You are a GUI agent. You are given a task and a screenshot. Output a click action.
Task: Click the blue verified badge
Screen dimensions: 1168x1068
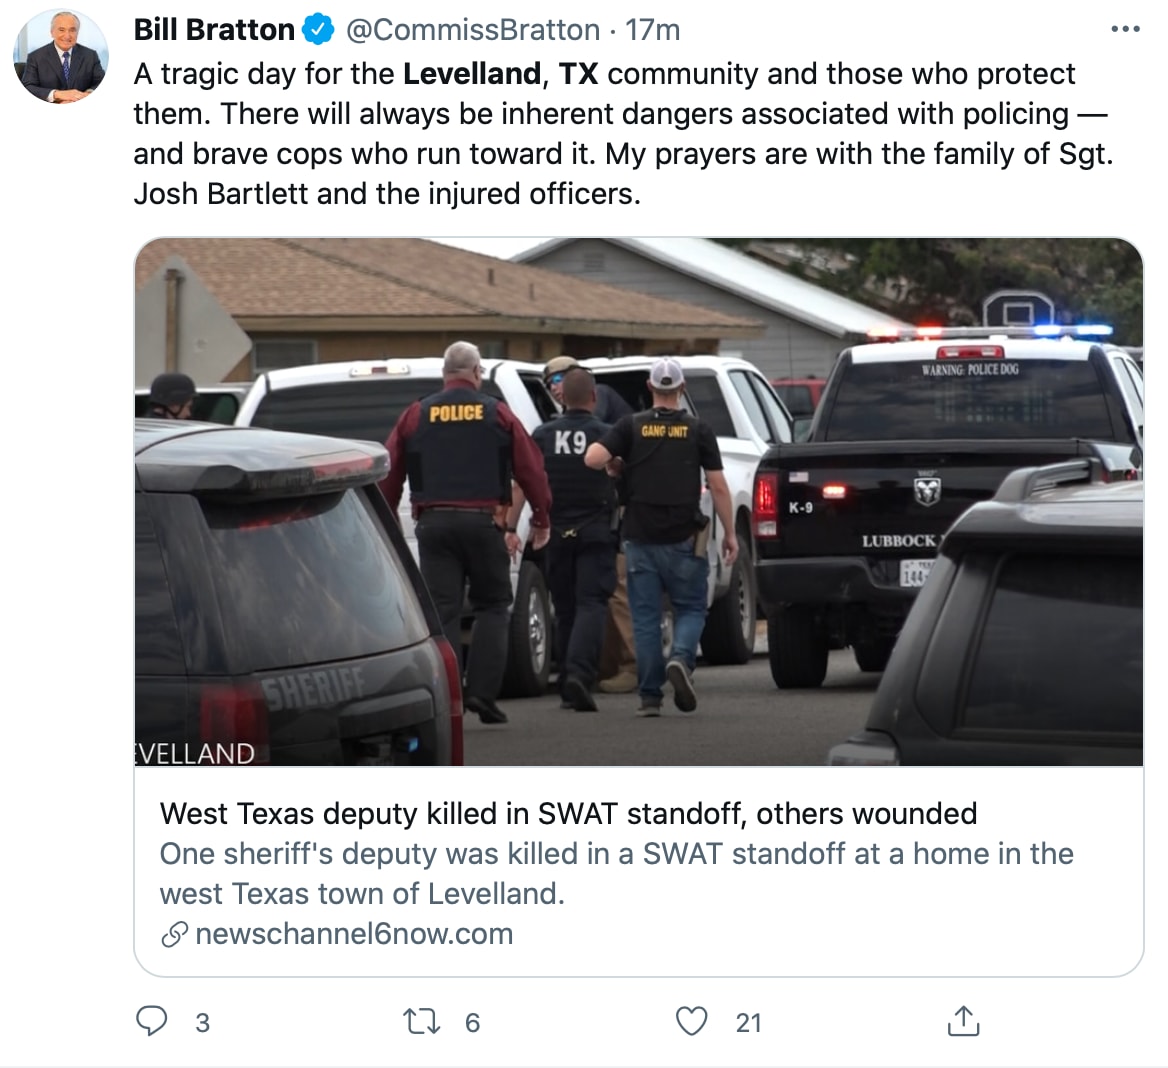(318, 30)
